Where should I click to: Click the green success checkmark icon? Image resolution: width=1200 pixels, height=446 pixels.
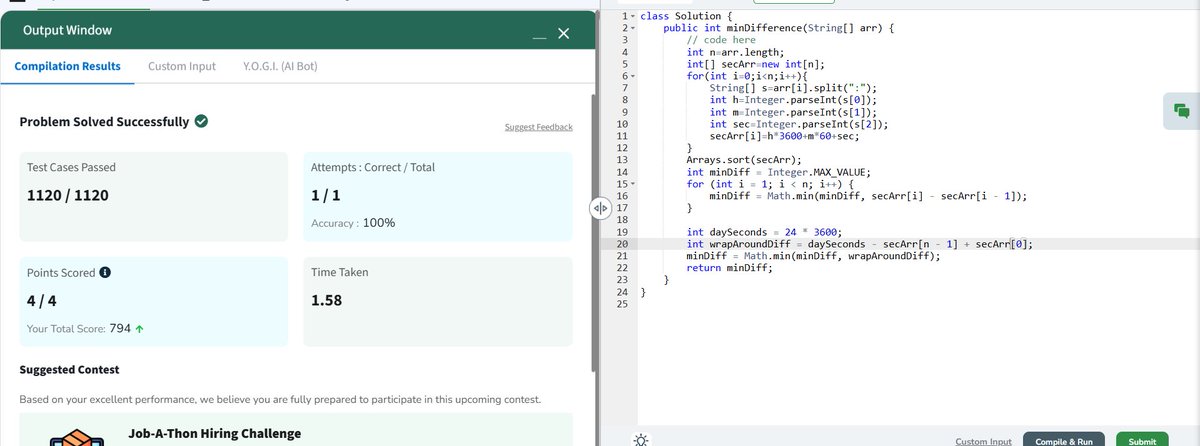pos(201,122)
